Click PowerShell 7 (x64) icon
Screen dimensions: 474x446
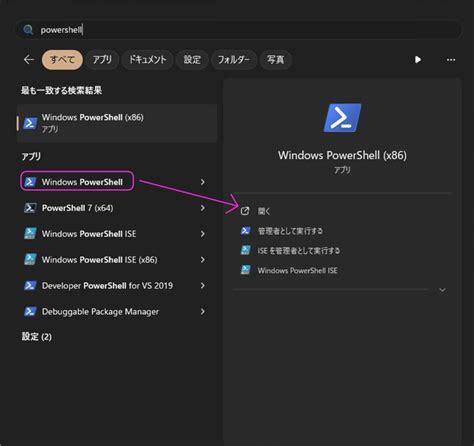[30, 208]
